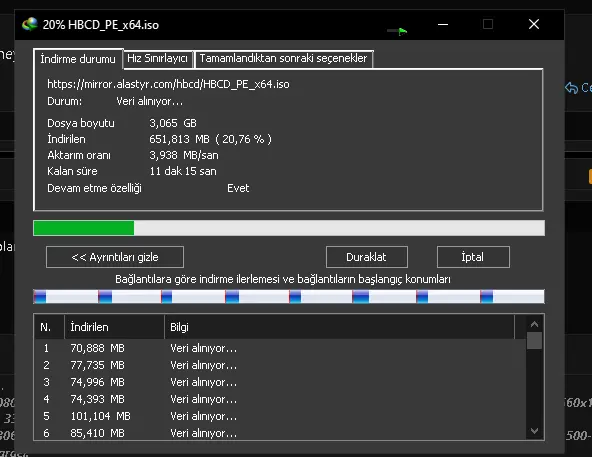This screenshot has width=592, height=457.
Task: Select connection row with 77,735 MB
Action: pyautogui.click(x=280, y=365)
